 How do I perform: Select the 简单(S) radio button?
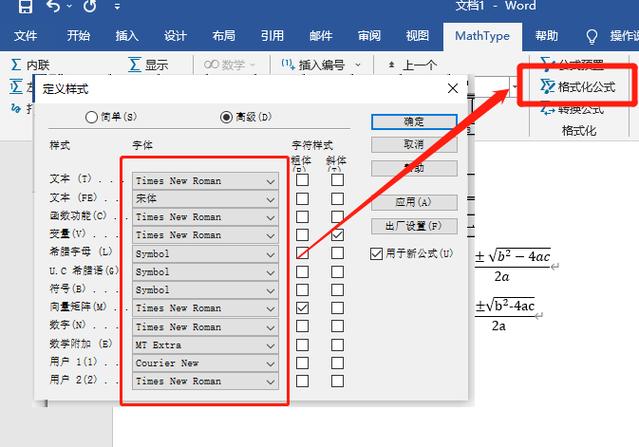111,117
